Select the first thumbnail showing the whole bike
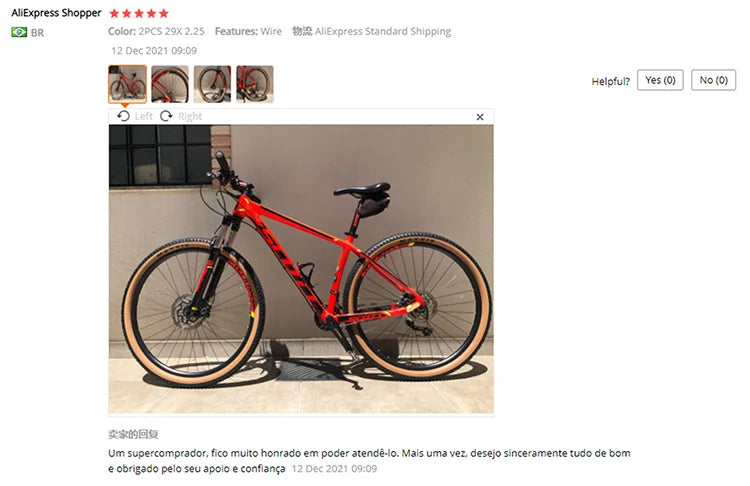750x486 pixels. coord(127,84)
